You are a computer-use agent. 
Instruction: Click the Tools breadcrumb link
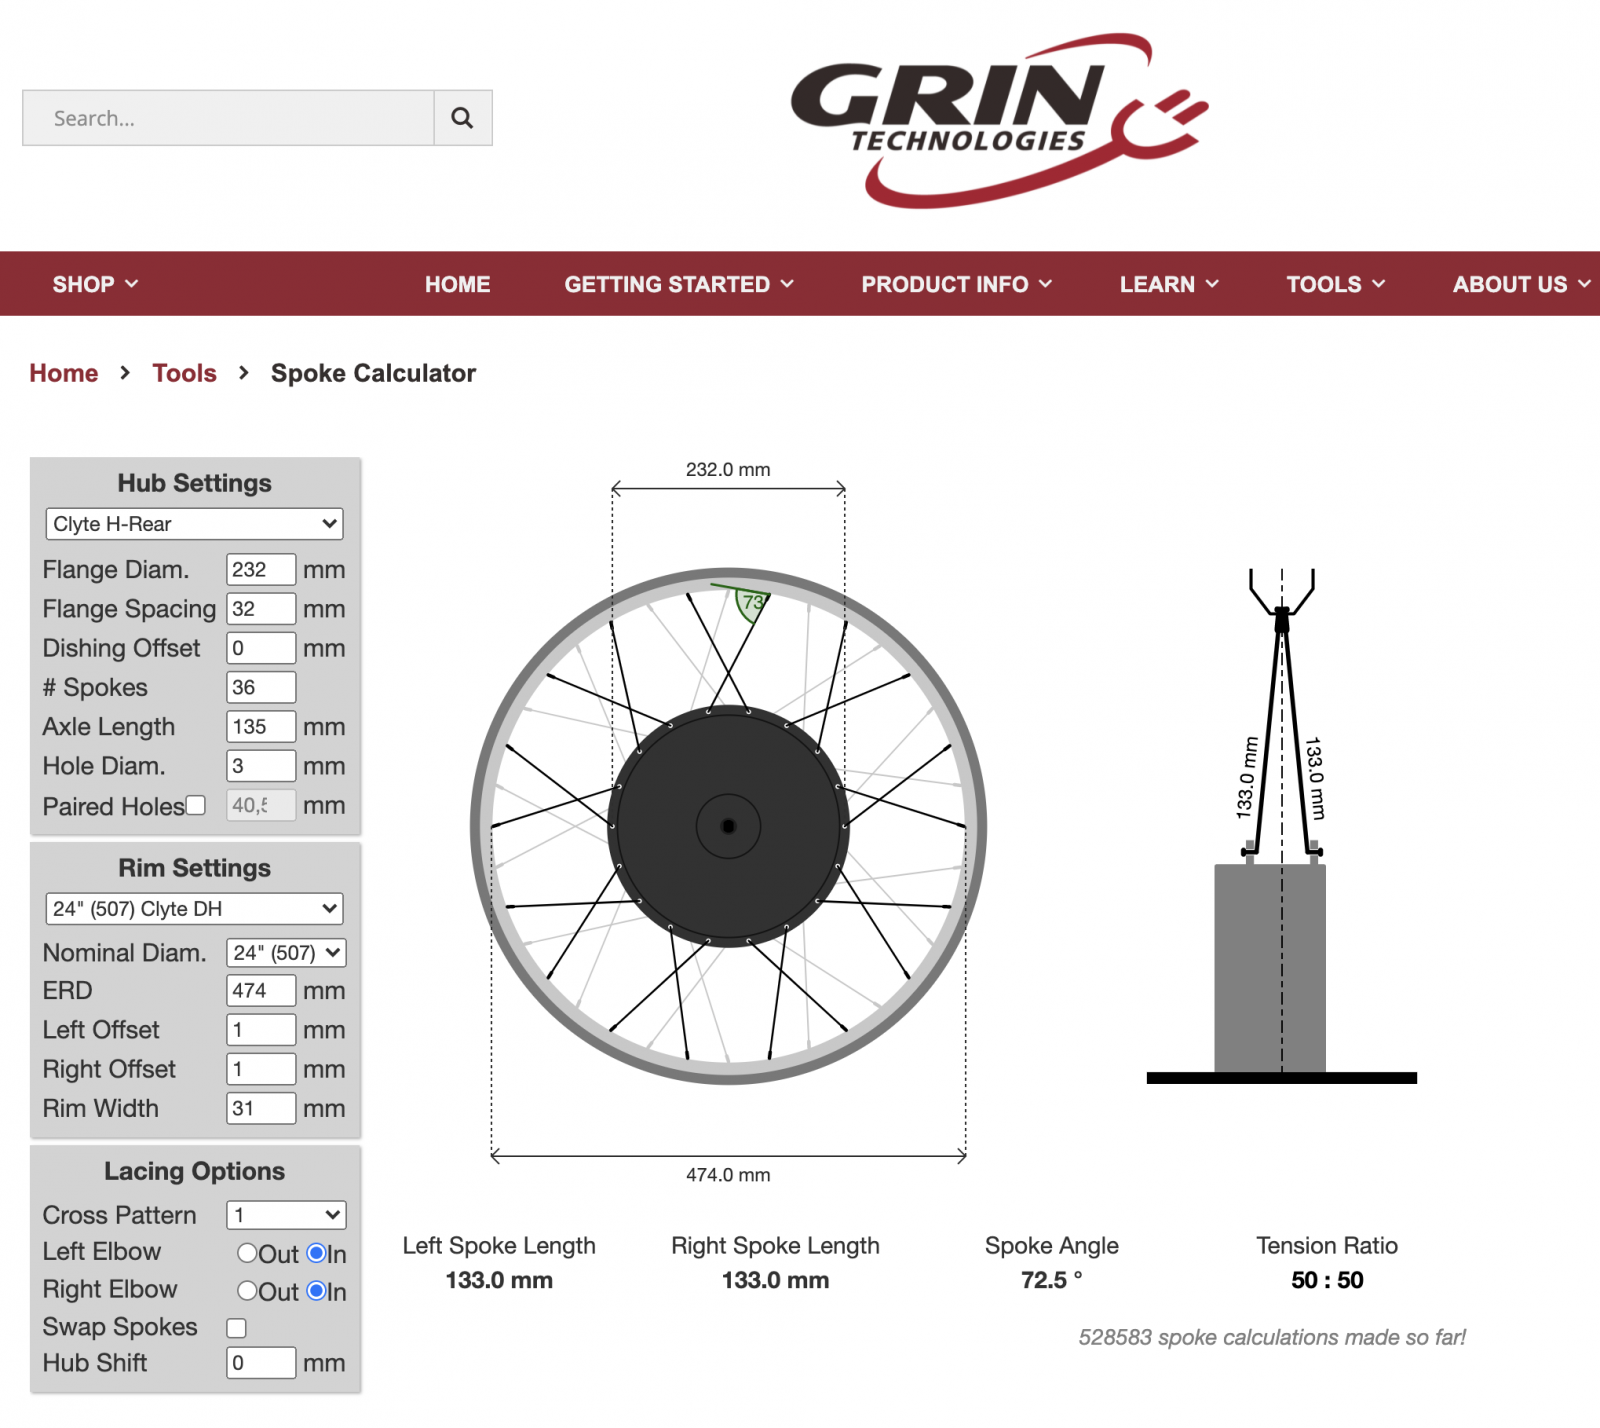pyautogui.click(x=184, y=373)
